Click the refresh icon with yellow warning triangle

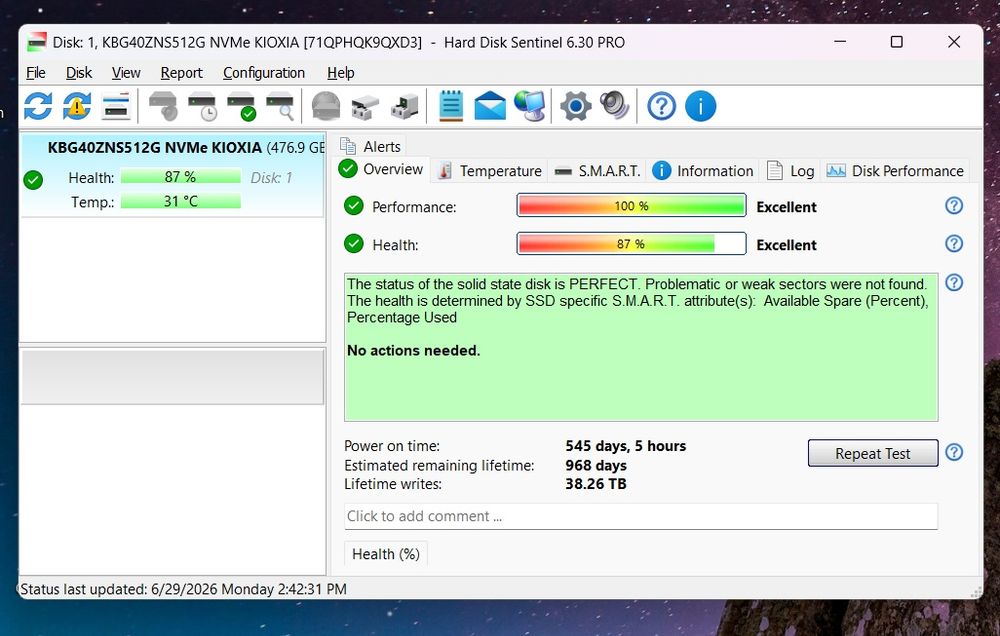[77, 106]
